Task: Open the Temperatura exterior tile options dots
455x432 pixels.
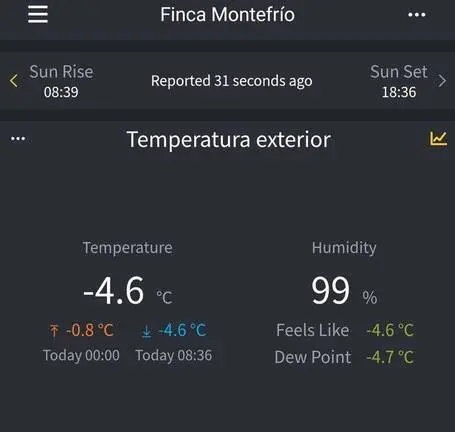Action: point(18,138)
